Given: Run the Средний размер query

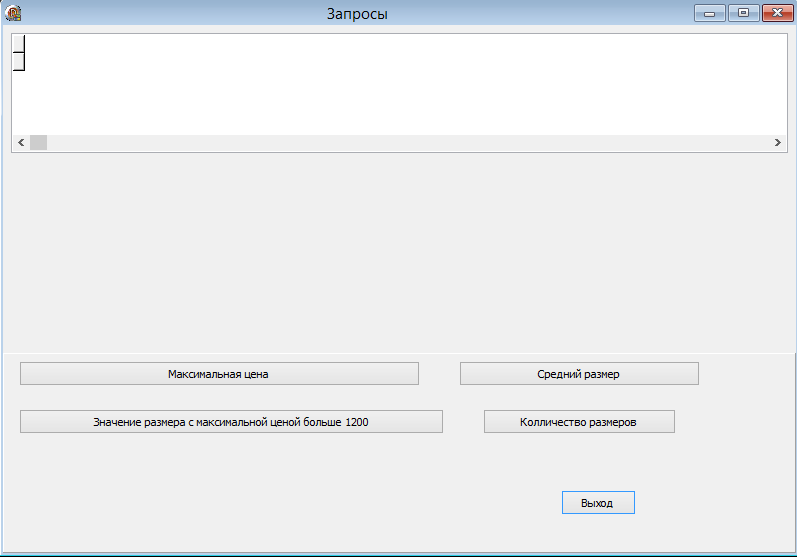Looking at the screenshot, I should (579, 374).
